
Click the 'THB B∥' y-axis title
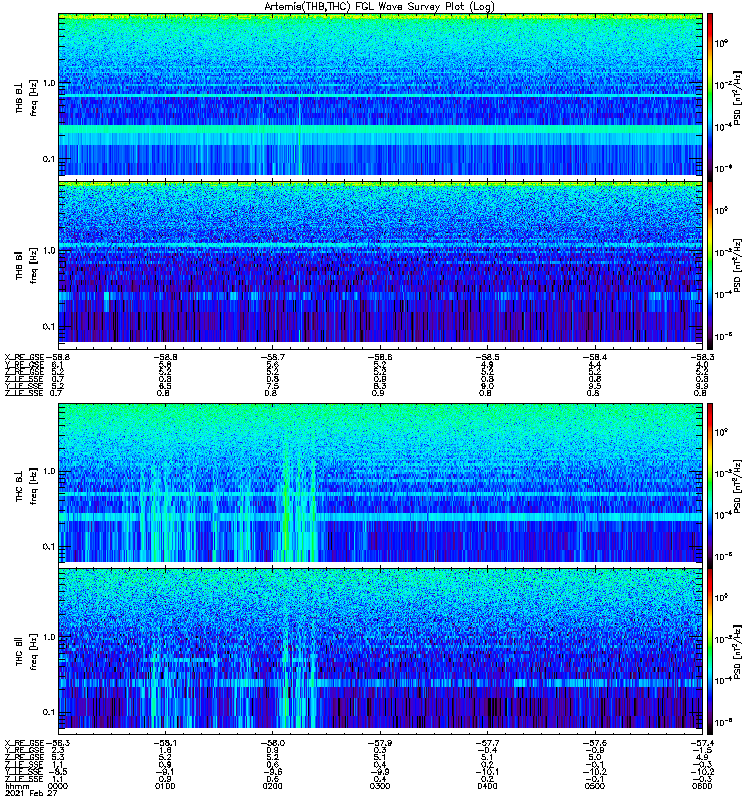point(19,265)
